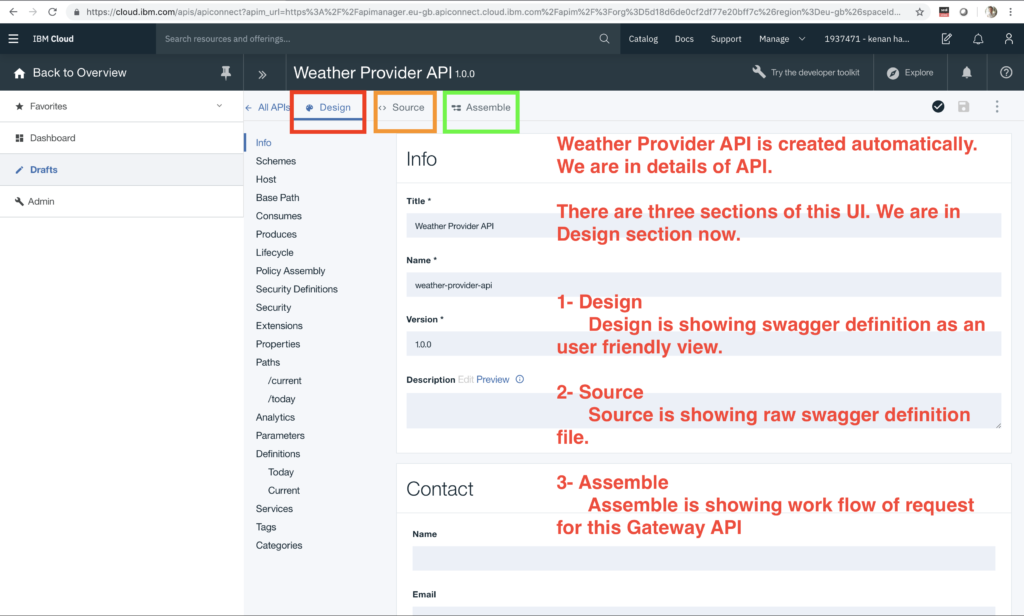Click the red browser extension icon
Image resolution: width=1024 pixels, height=616 pixels.
[944, 12]
